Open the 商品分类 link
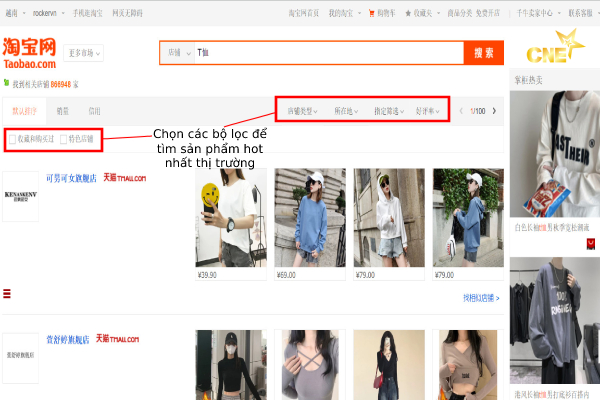The height and width of the screenshot is (400, 600). click(460, 13)
